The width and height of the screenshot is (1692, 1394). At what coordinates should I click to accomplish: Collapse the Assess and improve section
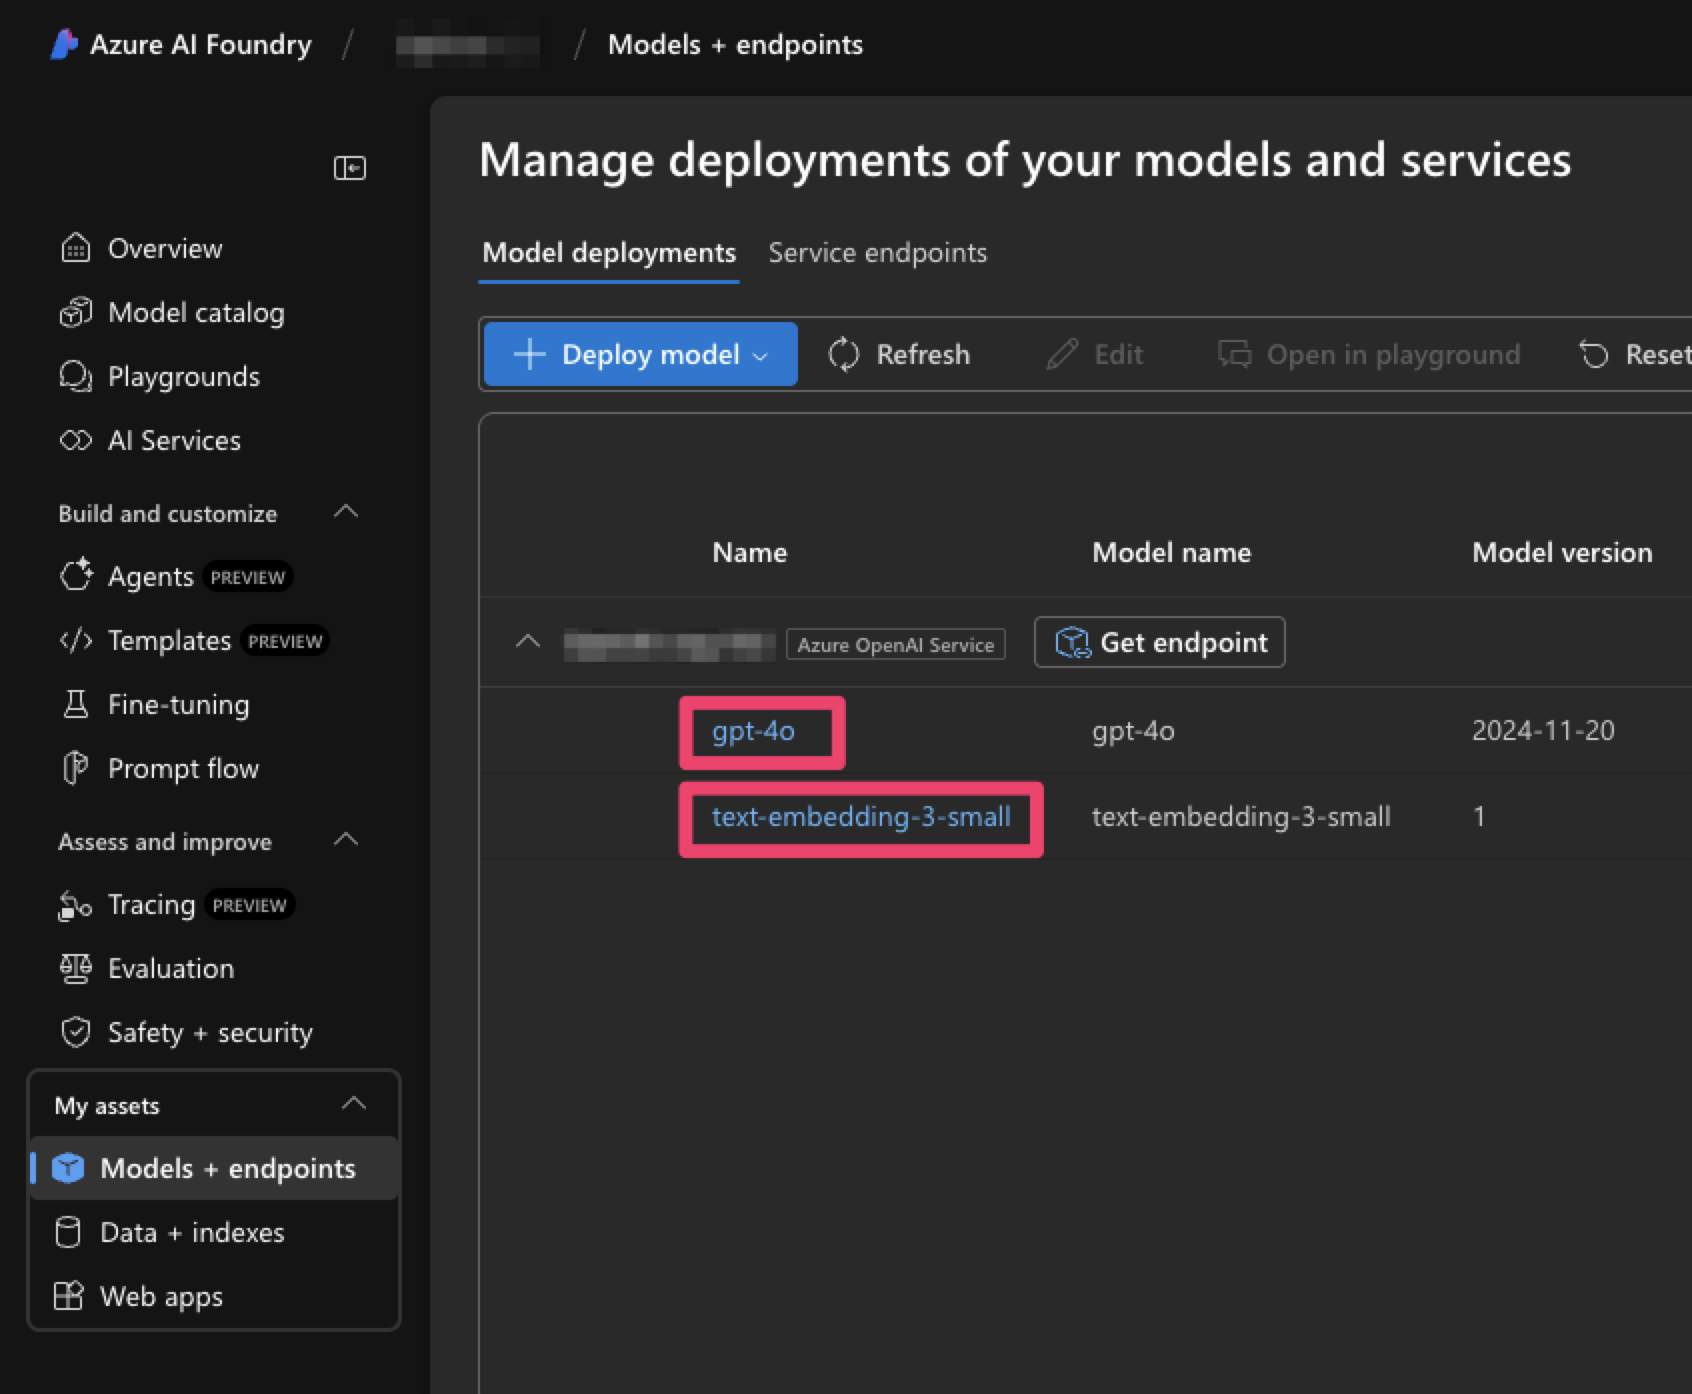pyautogui.click(x=346, y=840)
